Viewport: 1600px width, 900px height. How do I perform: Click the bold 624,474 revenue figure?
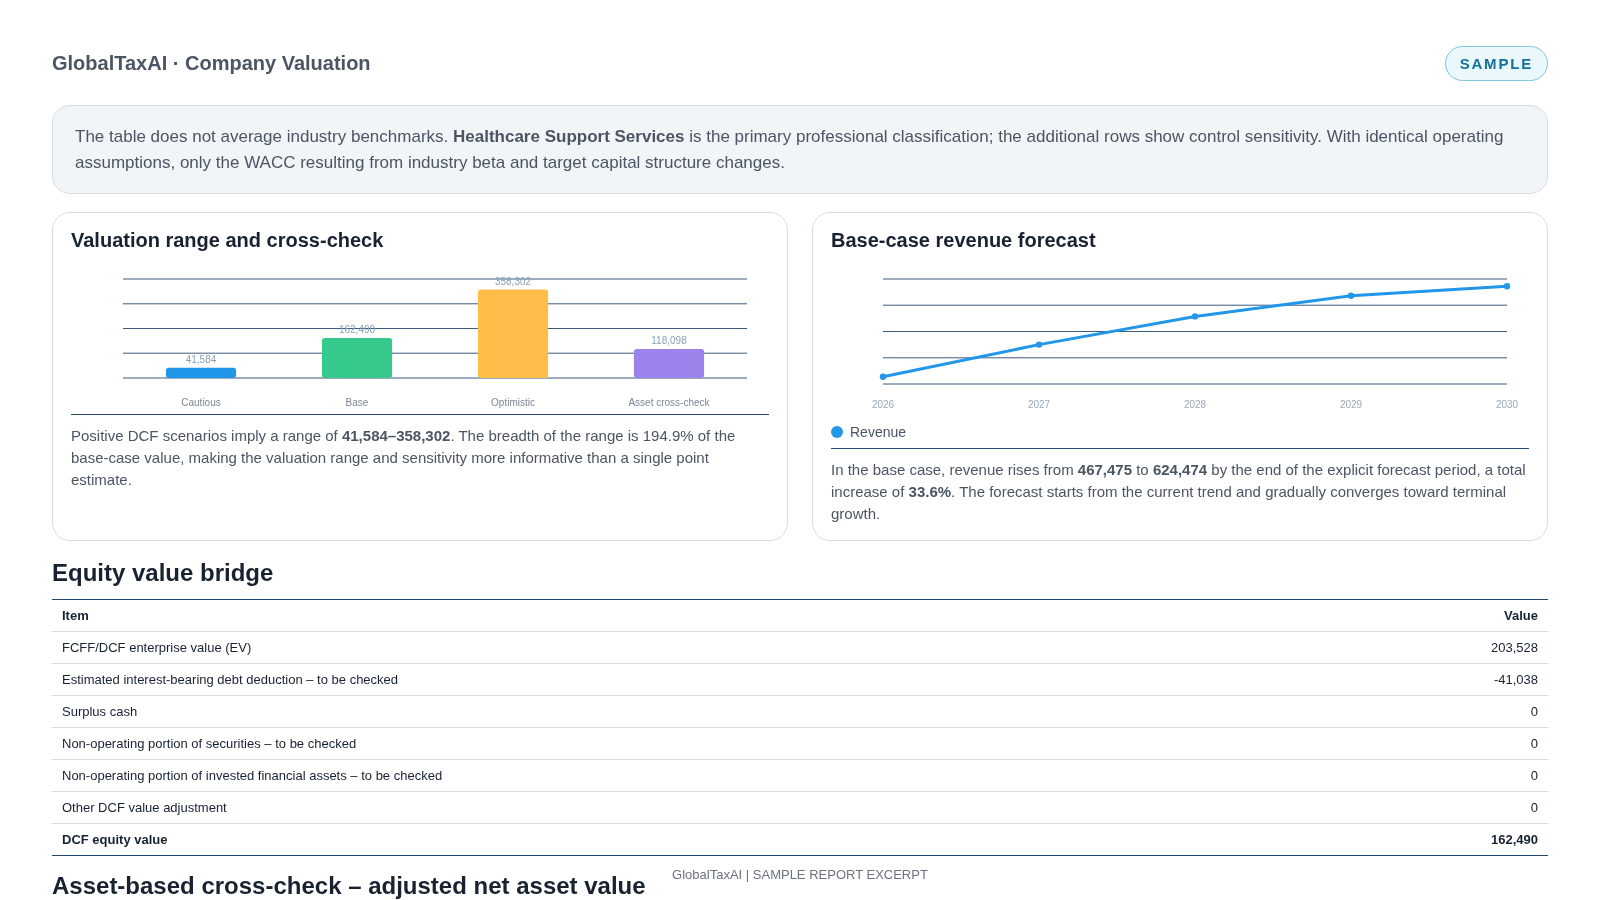(x=1180, y=470)
